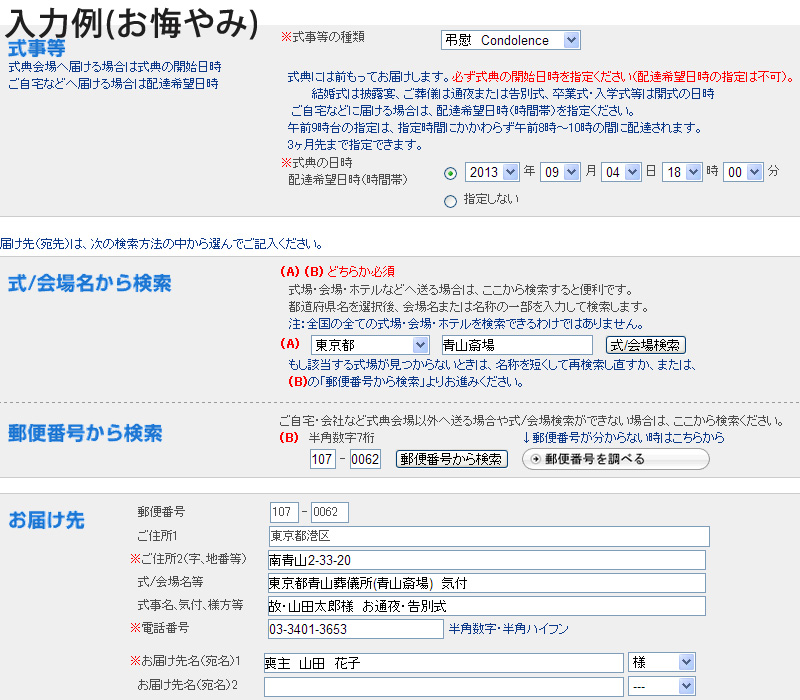
Task: Select the 指定しない radio option
Action: click(x=450, y=201)
